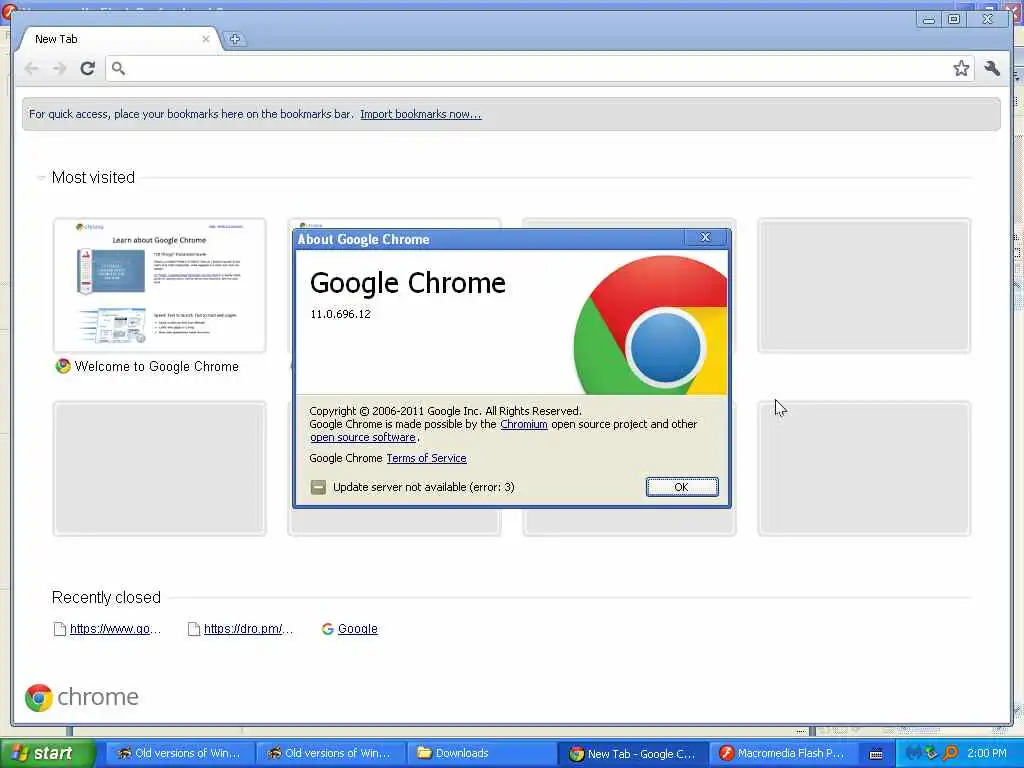Click the system clock showing 2:00 PM
This screenshot has height=768, width=1024.
(987, 754)
